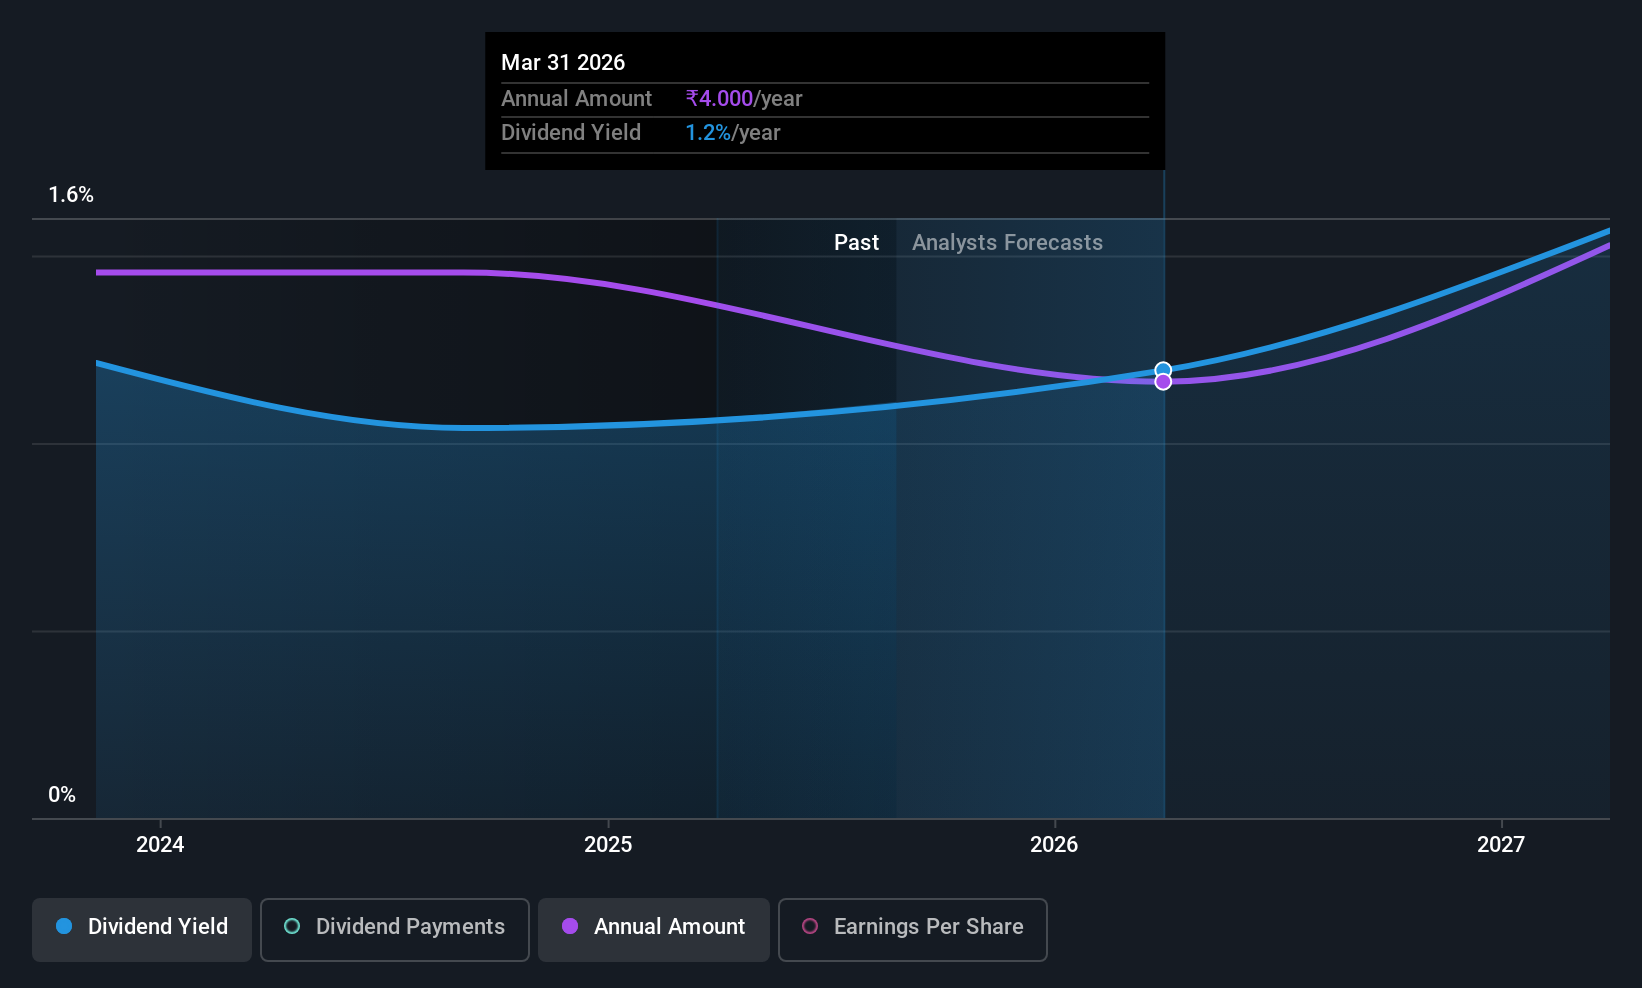Click the 1.6% y-axis label
1642x988 pixels.
point(71,195)
